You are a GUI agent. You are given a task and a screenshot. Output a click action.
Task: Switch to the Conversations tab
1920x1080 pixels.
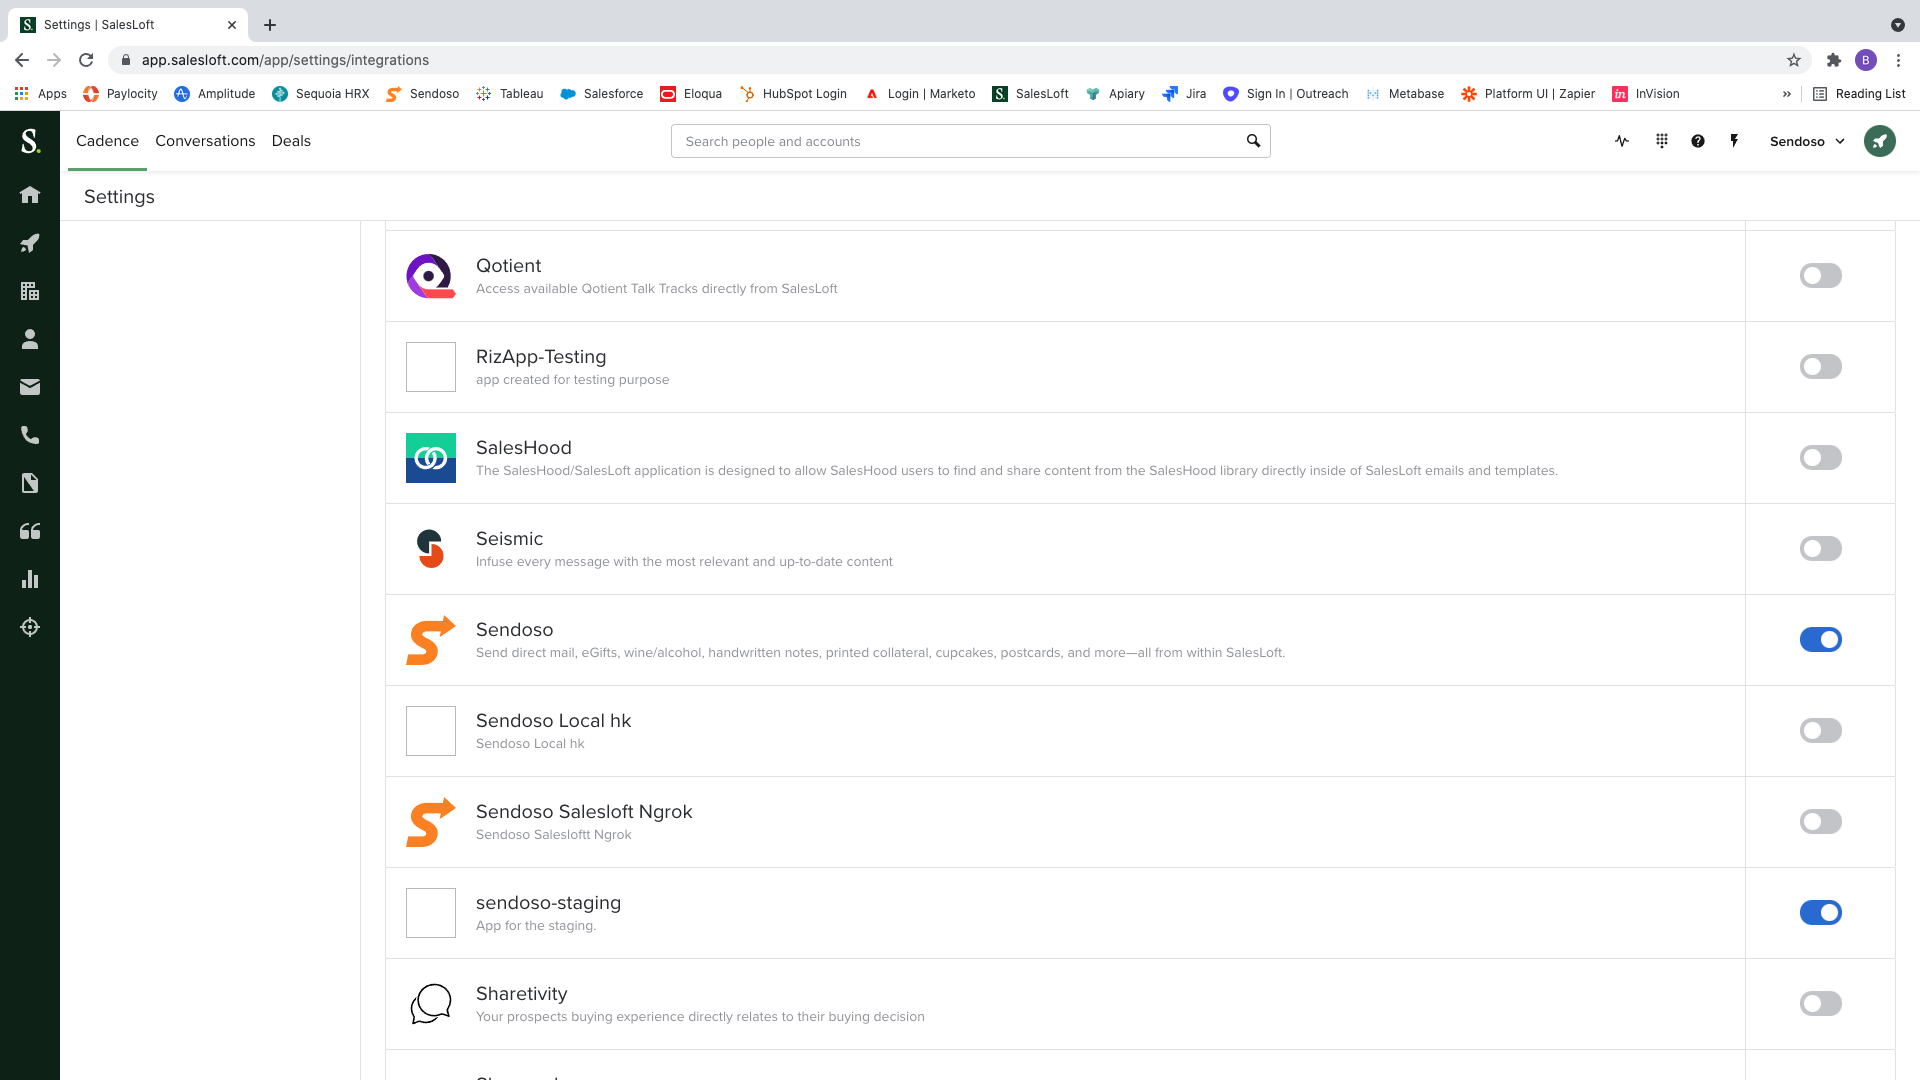[205, 141]
